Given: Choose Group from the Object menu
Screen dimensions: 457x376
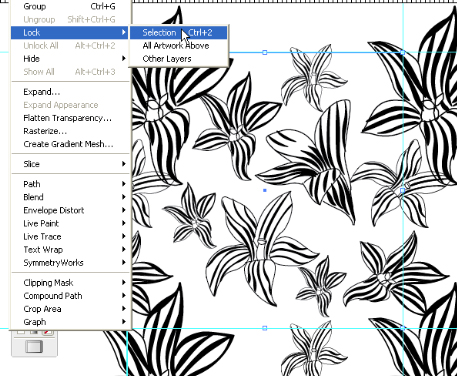Looking at the screenshot, I should (70, 6).
